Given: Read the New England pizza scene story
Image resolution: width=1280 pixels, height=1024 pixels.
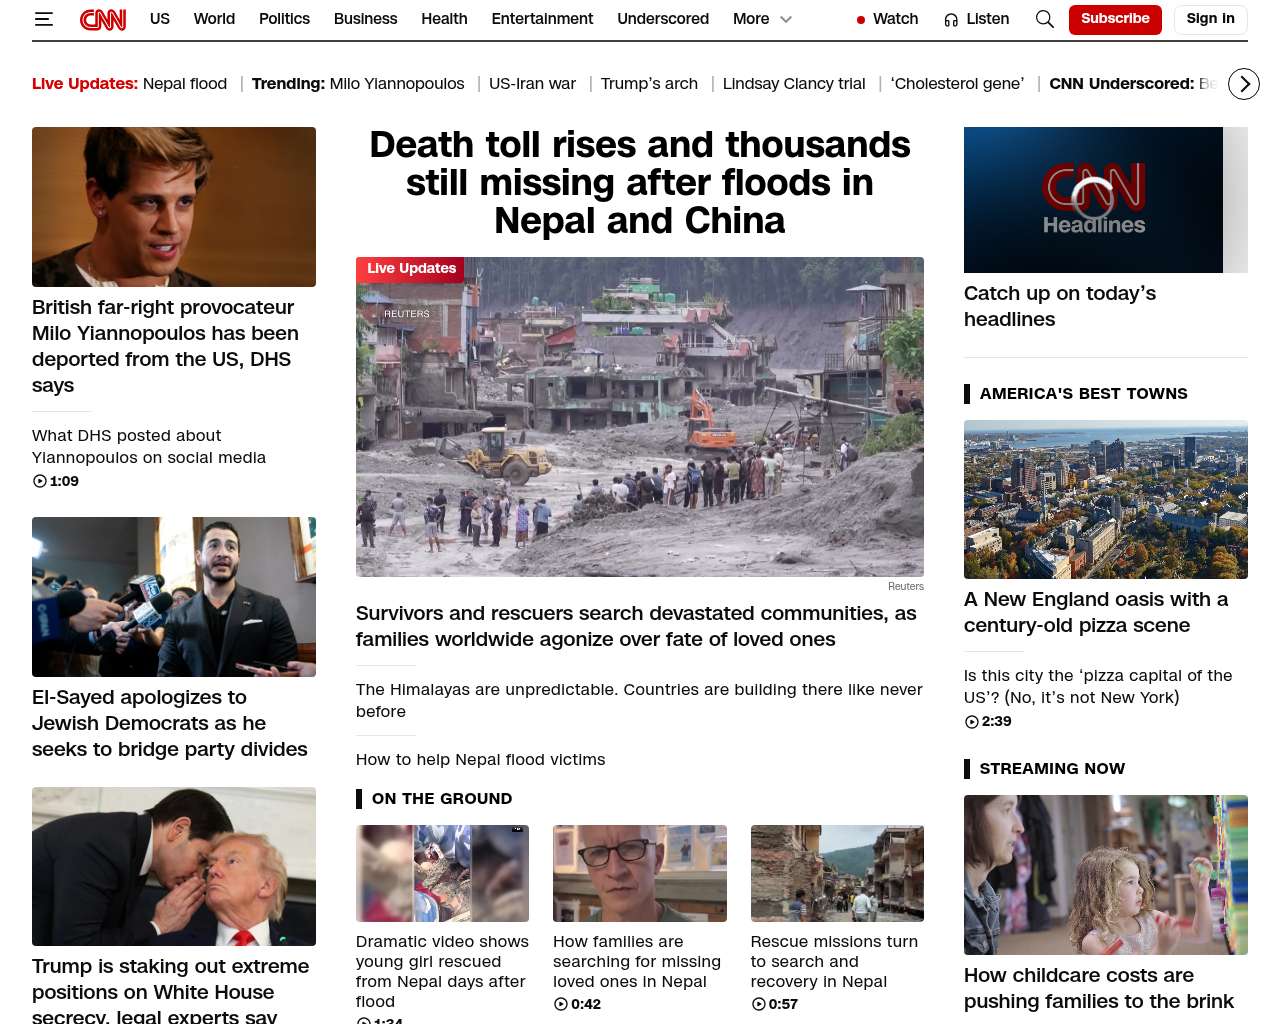Looking at the screenshot, I should point(1096,612).
